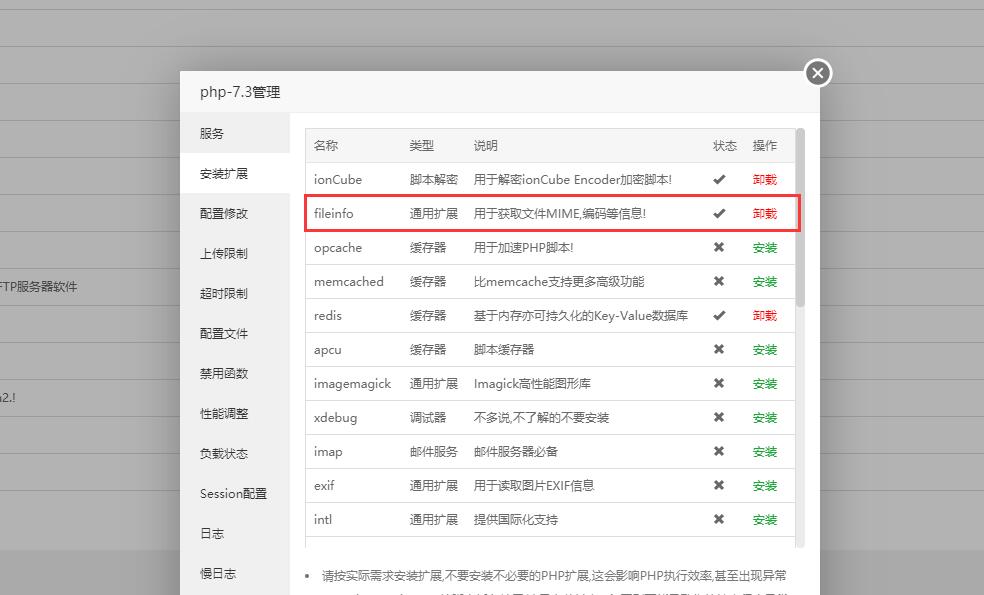Click the imagemagick extension name

(352, 383)
